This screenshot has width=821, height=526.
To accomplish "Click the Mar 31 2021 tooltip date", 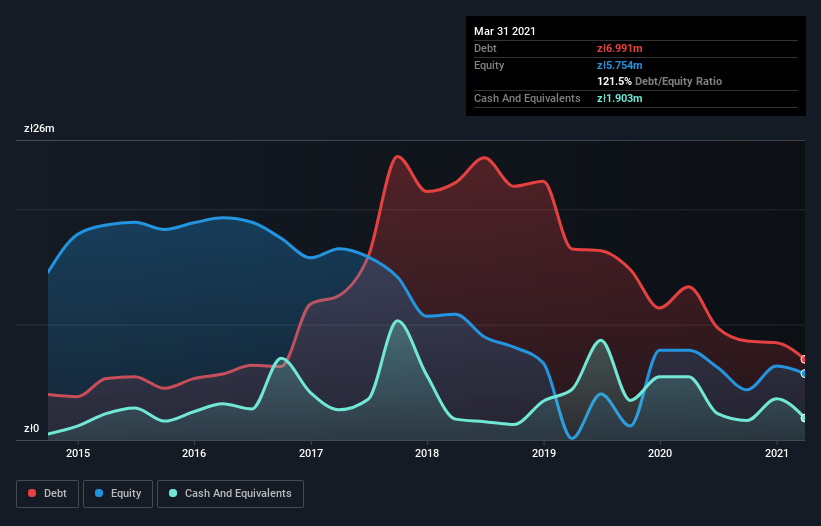I will pyautogui.click(x=505, y=31).
